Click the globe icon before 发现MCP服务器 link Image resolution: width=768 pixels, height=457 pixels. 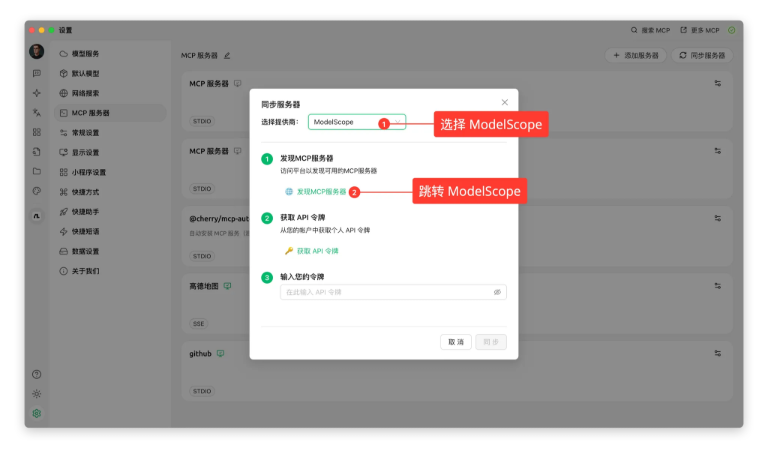(289, 192)
